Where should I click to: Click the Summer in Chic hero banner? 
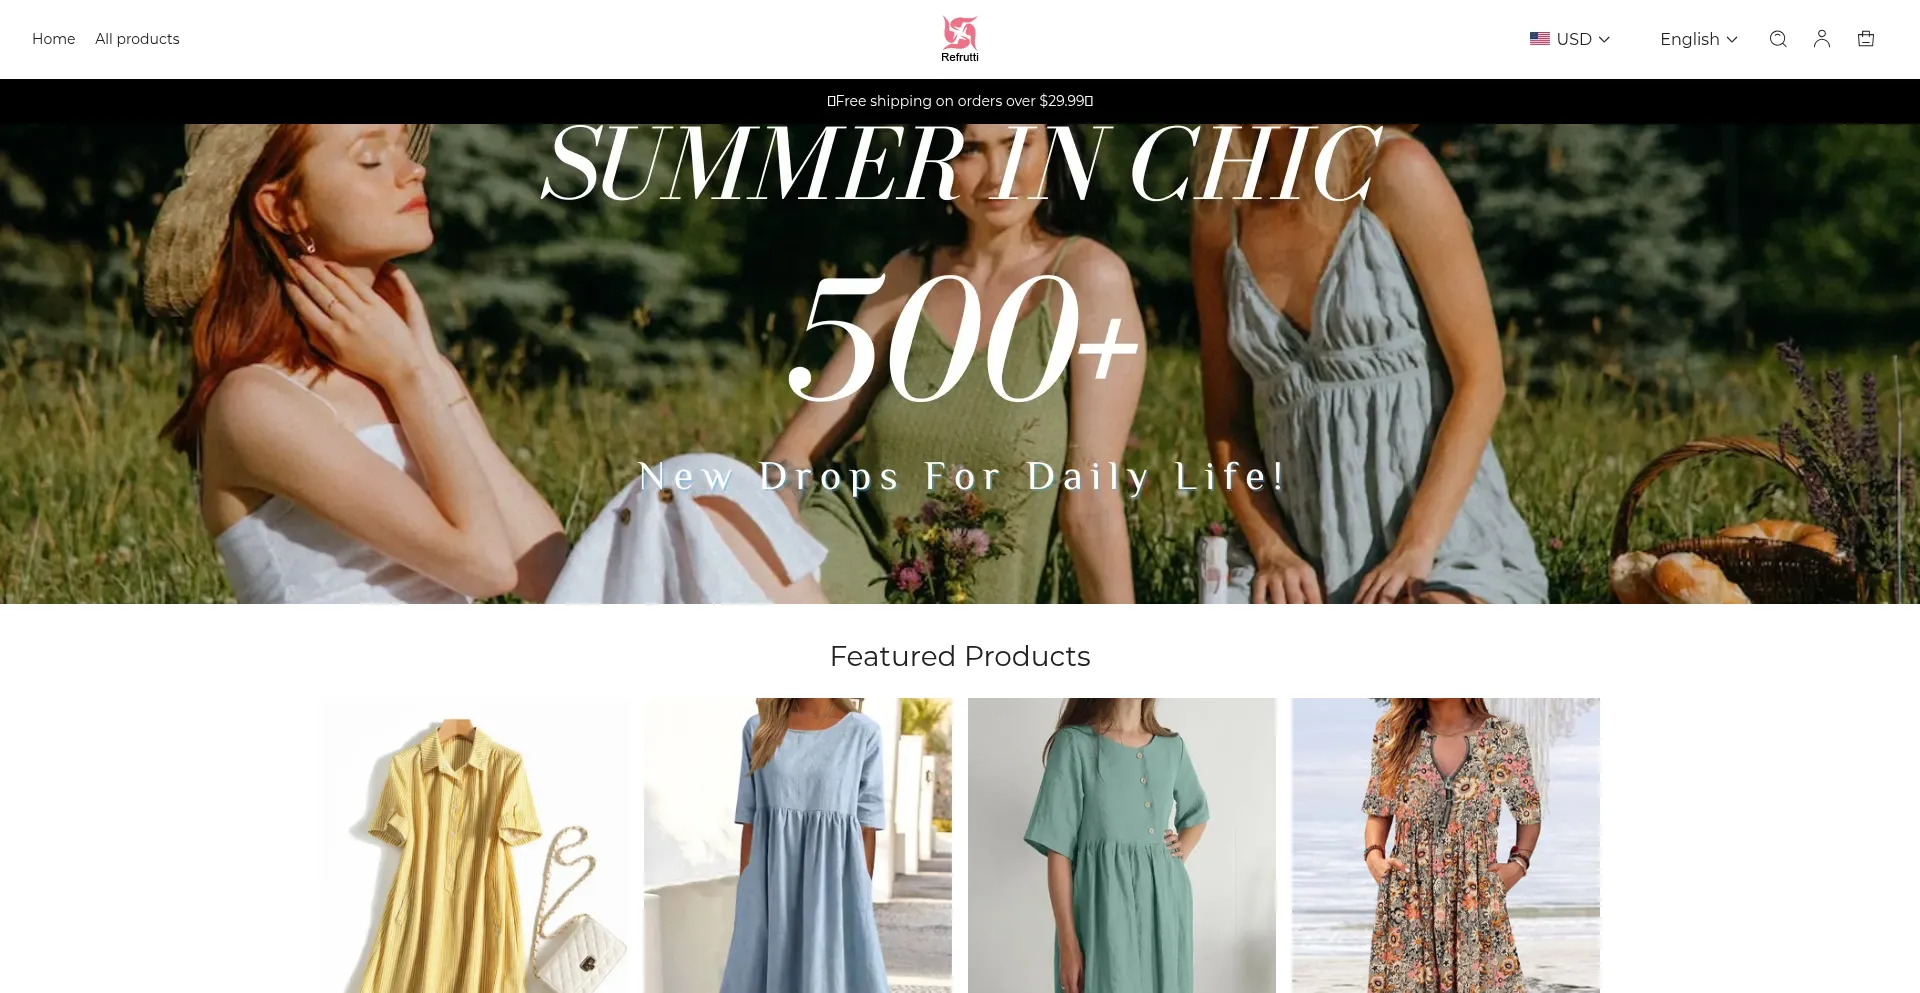coord(960,364)
